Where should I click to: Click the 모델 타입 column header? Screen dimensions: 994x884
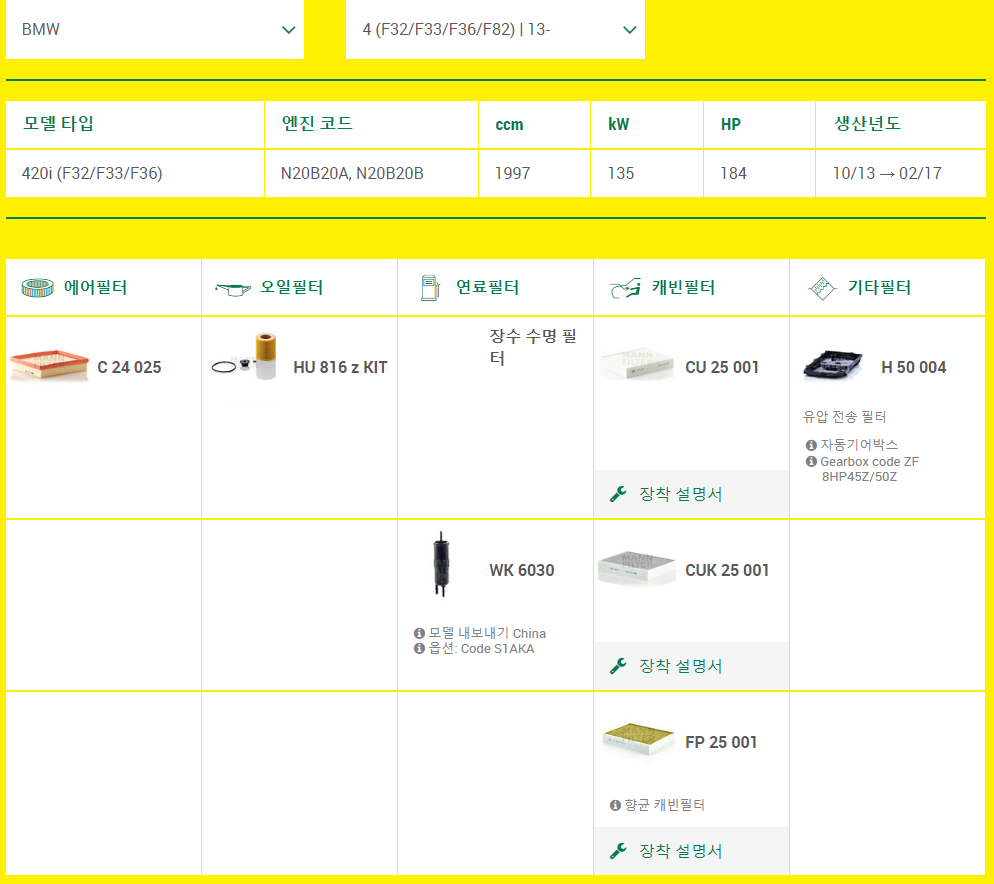[x=58, y=123]
